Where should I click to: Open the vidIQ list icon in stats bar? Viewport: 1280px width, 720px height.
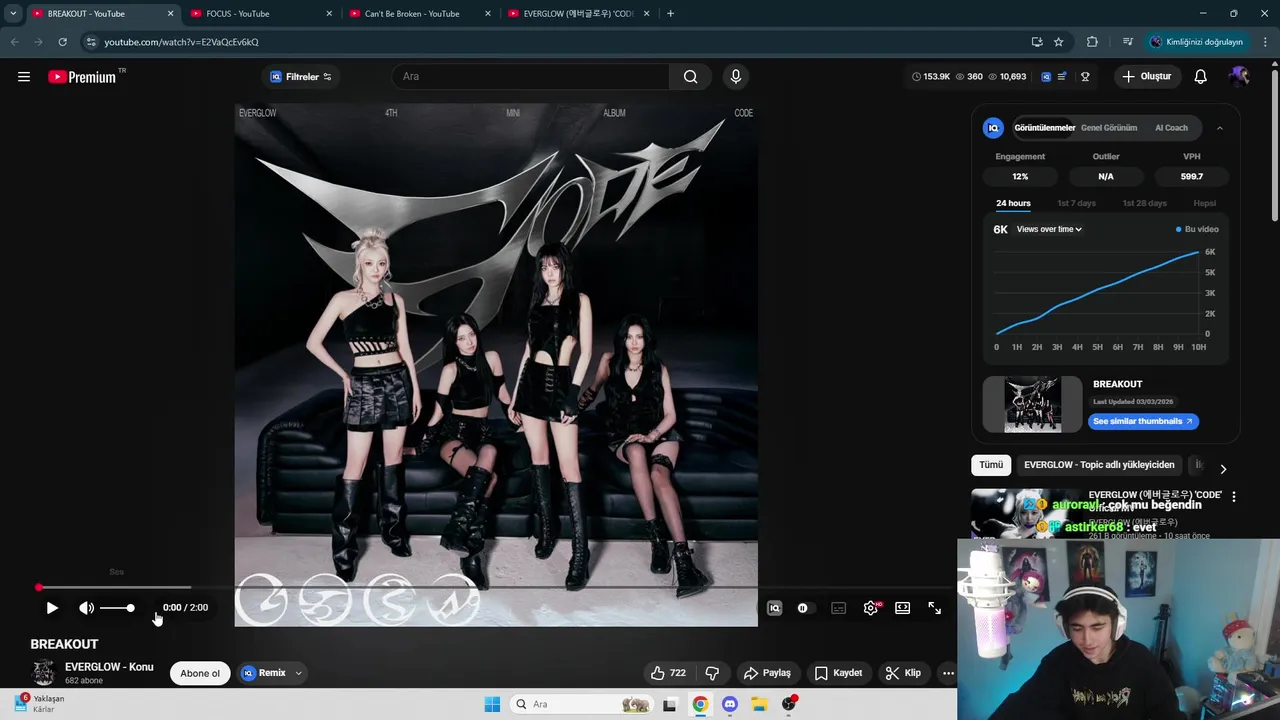pyautogui.click(x=1062, y=77)
